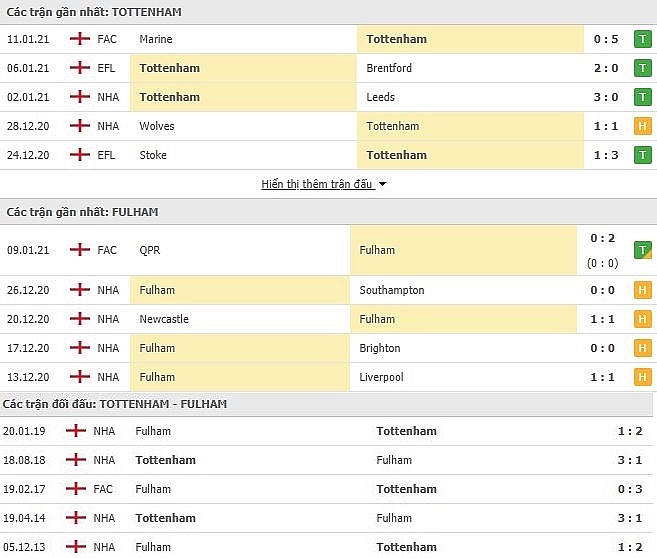Click the green T badge for Marine match
657x558 pixels.
pyautogui.click(x=642, y=40)
